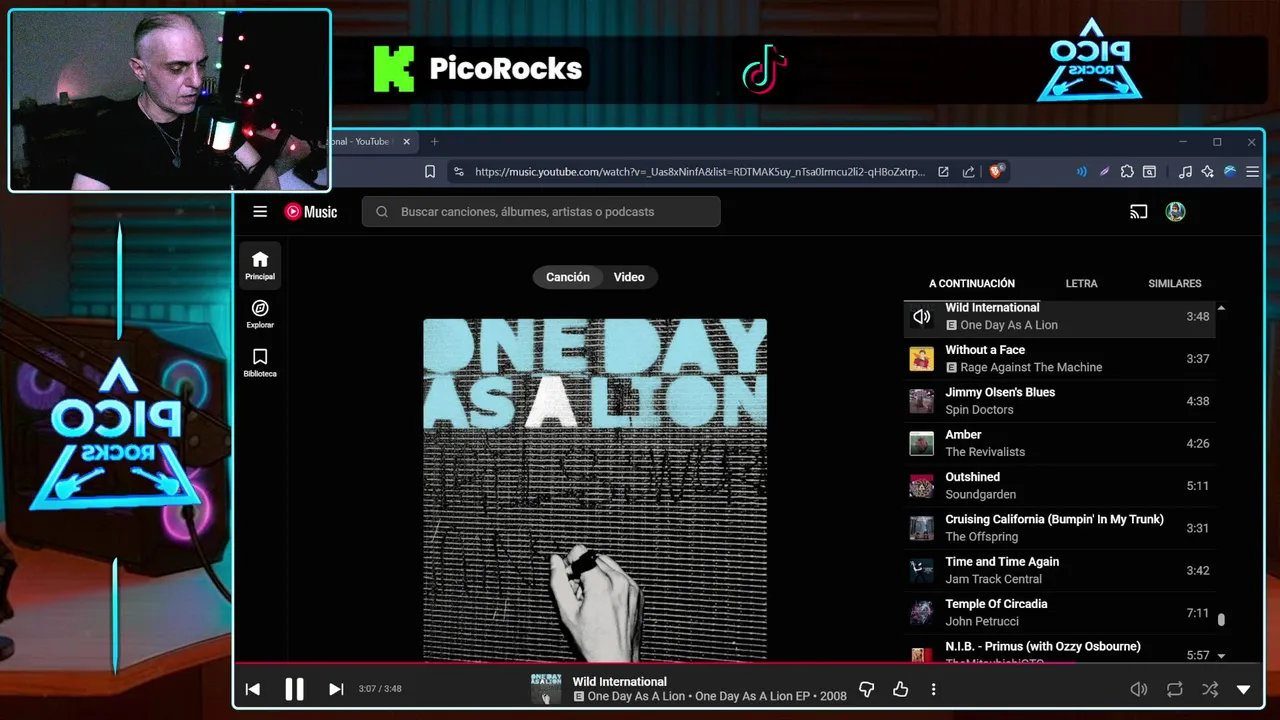The image size is (1280, 720).
Task: Click the site settings icon in address bar
Action: tap(459, 172)
